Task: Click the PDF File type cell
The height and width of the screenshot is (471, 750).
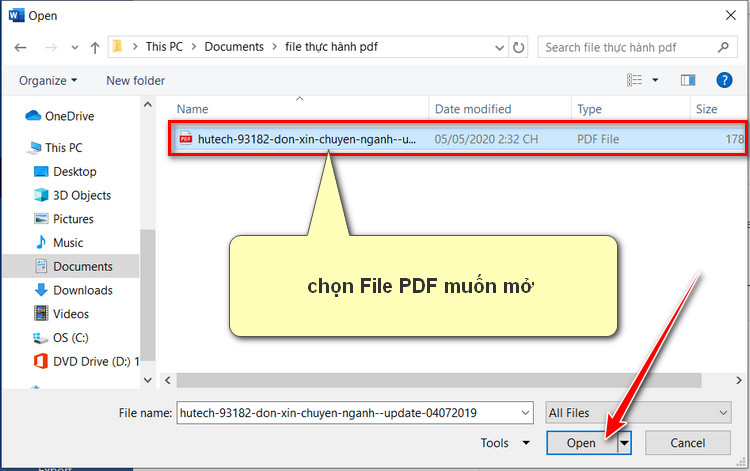Action: pos(598,139)
